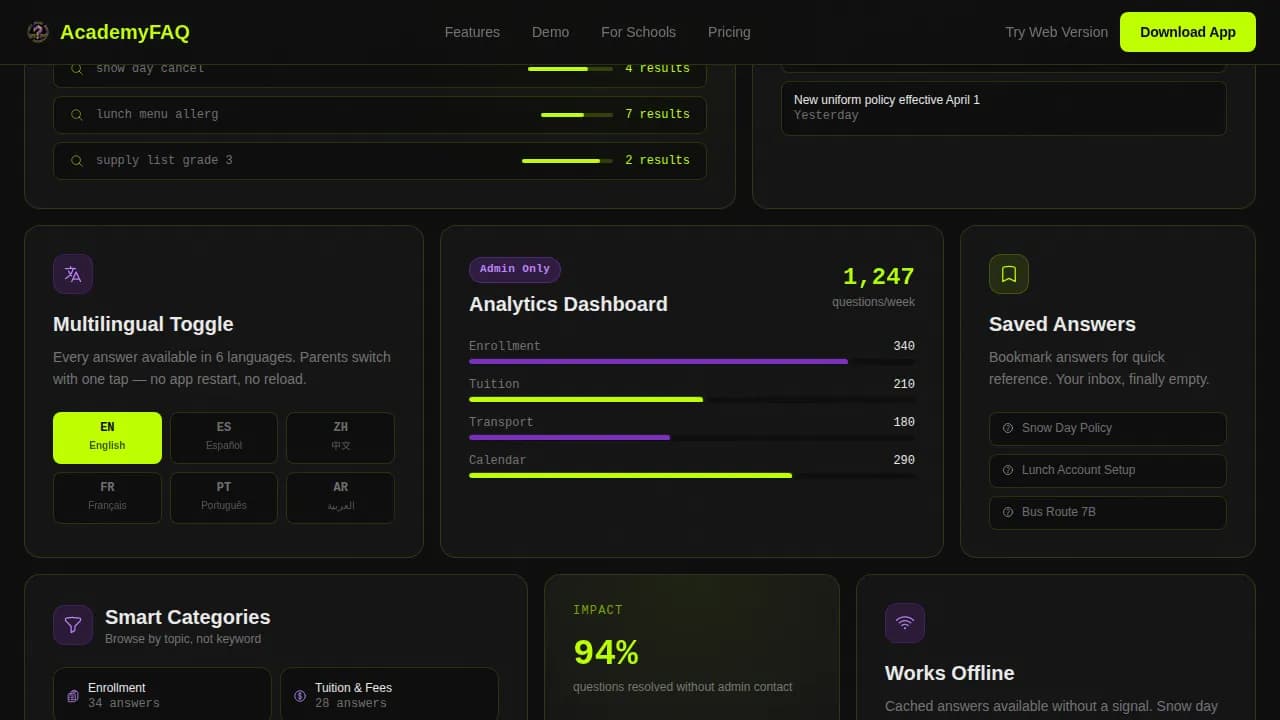Open the Snow Day Policy saved answer
The image size is (1280, 720).
coord(1108,428)
